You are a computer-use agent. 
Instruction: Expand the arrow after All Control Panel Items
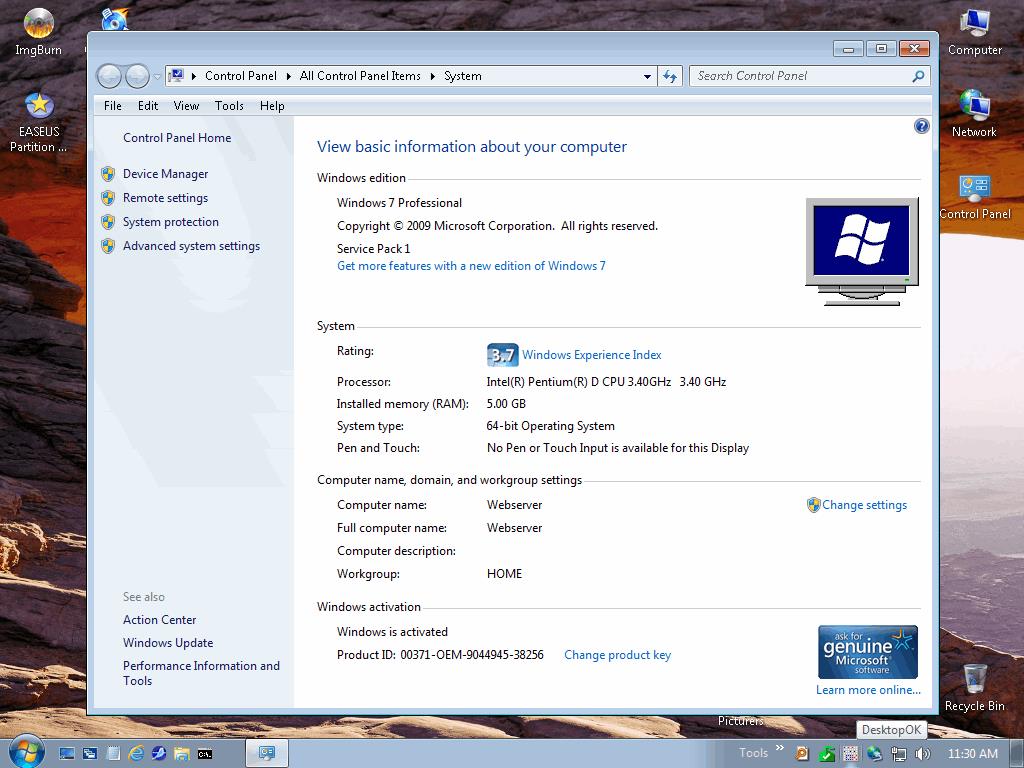(432, 76)
